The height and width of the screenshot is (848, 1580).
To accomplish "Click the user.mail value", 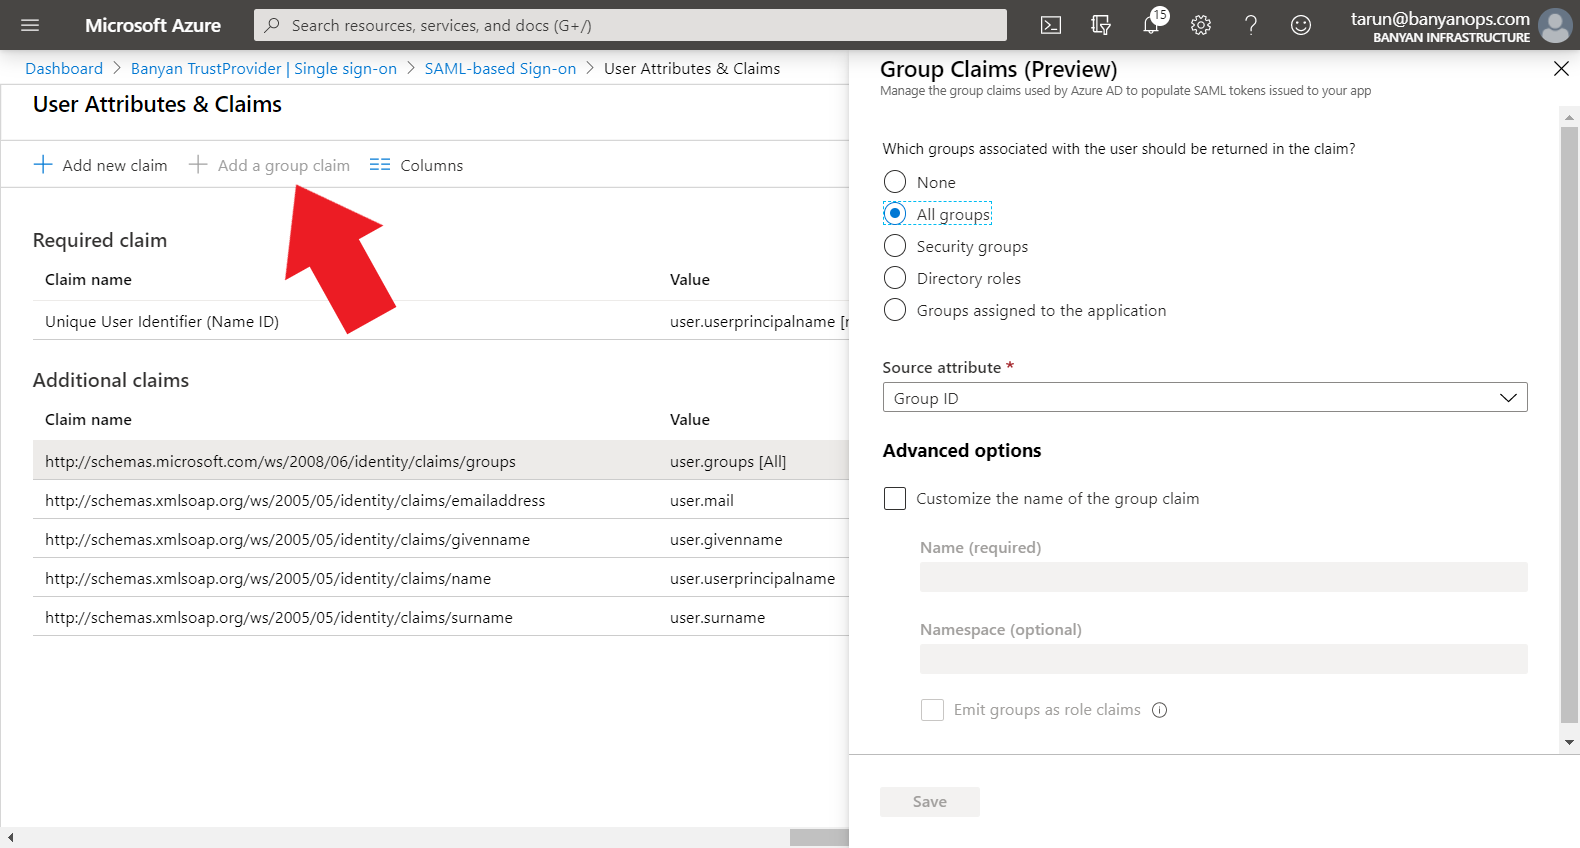I will pos(702,500).
